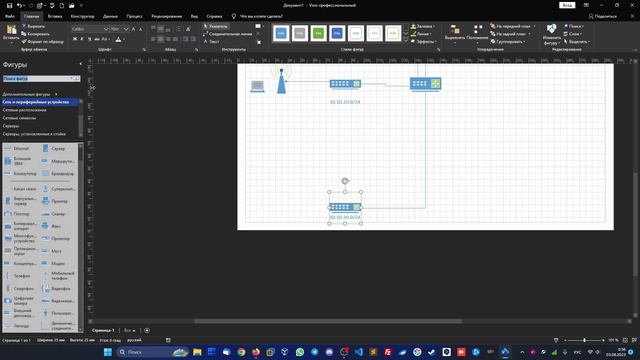Toggle Italic formatting

(x=82, y=39)
